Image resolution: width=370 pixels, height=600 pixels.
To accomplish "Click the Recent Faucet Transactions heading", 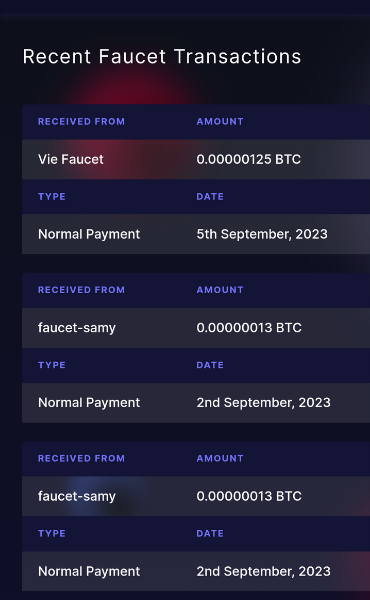I will 162,57.
